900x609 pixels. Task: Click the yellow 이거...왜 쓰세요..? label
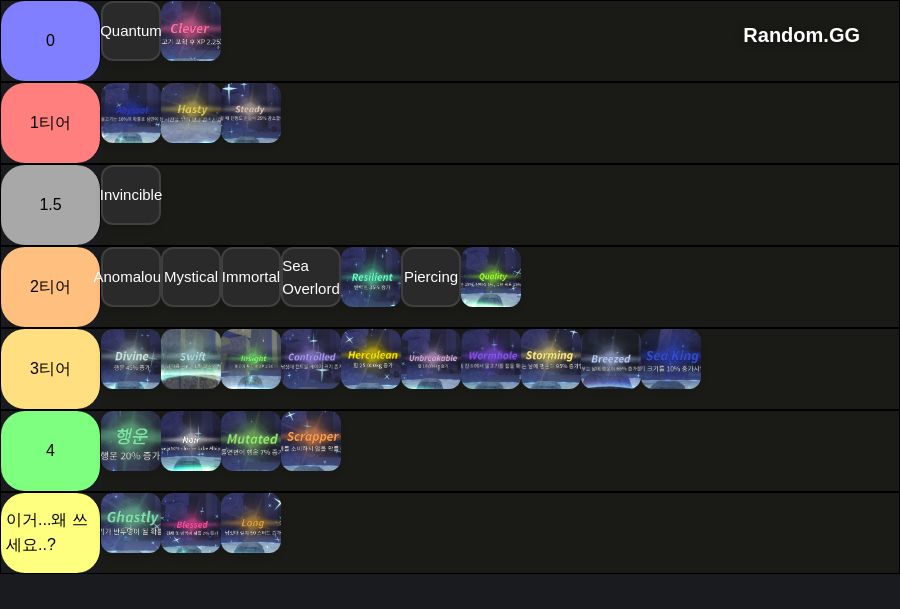click(51, 533)
